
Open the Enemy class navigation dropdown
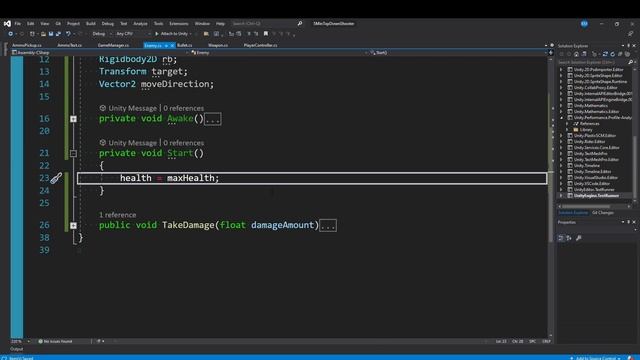278,53
